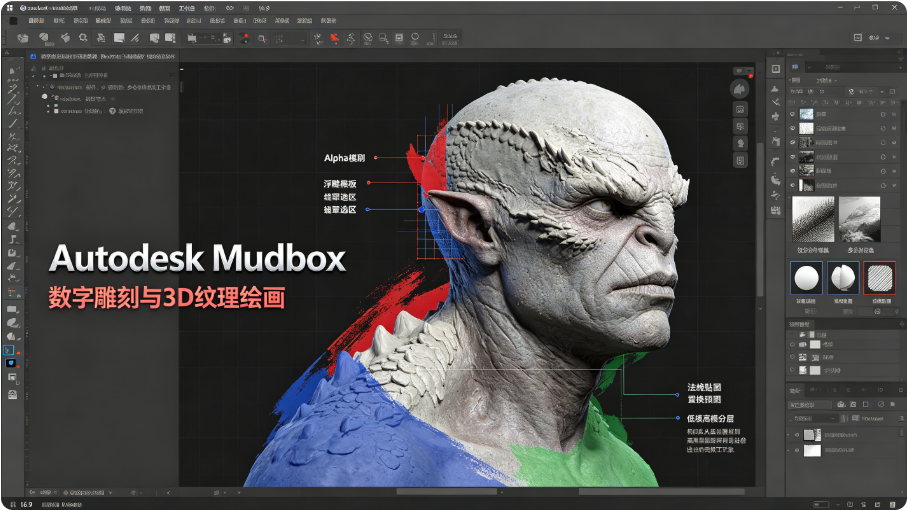Click the small input box in bottom status bar

(x=821, y=505)
